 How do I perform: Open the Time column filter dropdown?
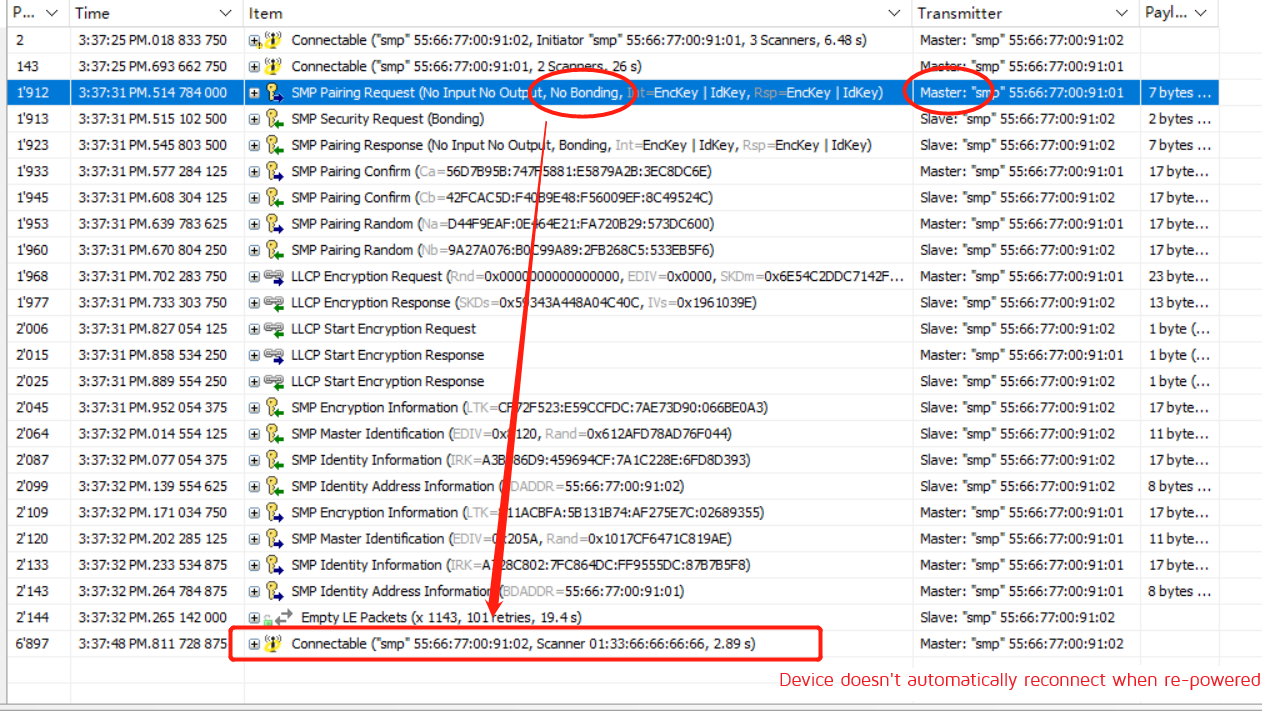click(x=224, y=13)
